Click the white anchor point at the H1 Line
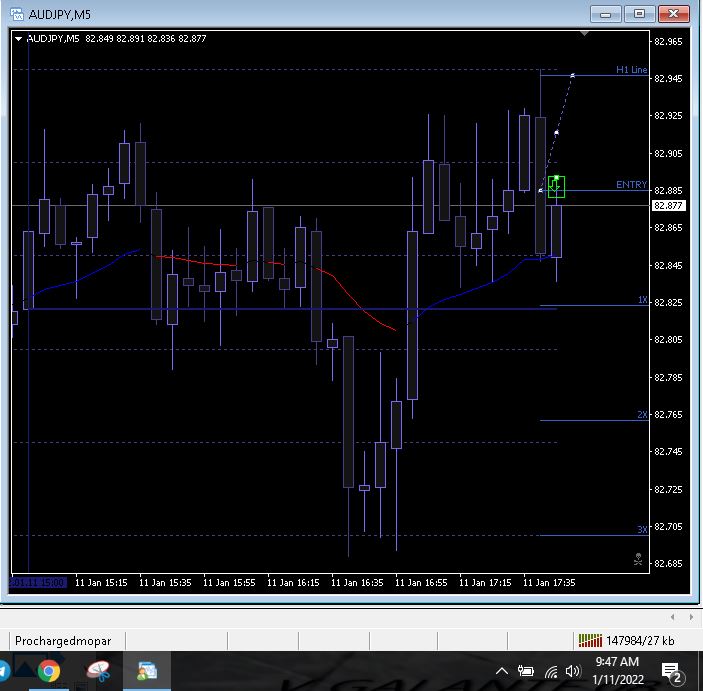Viewport: 703px width, 691px height. coord(573,75)
